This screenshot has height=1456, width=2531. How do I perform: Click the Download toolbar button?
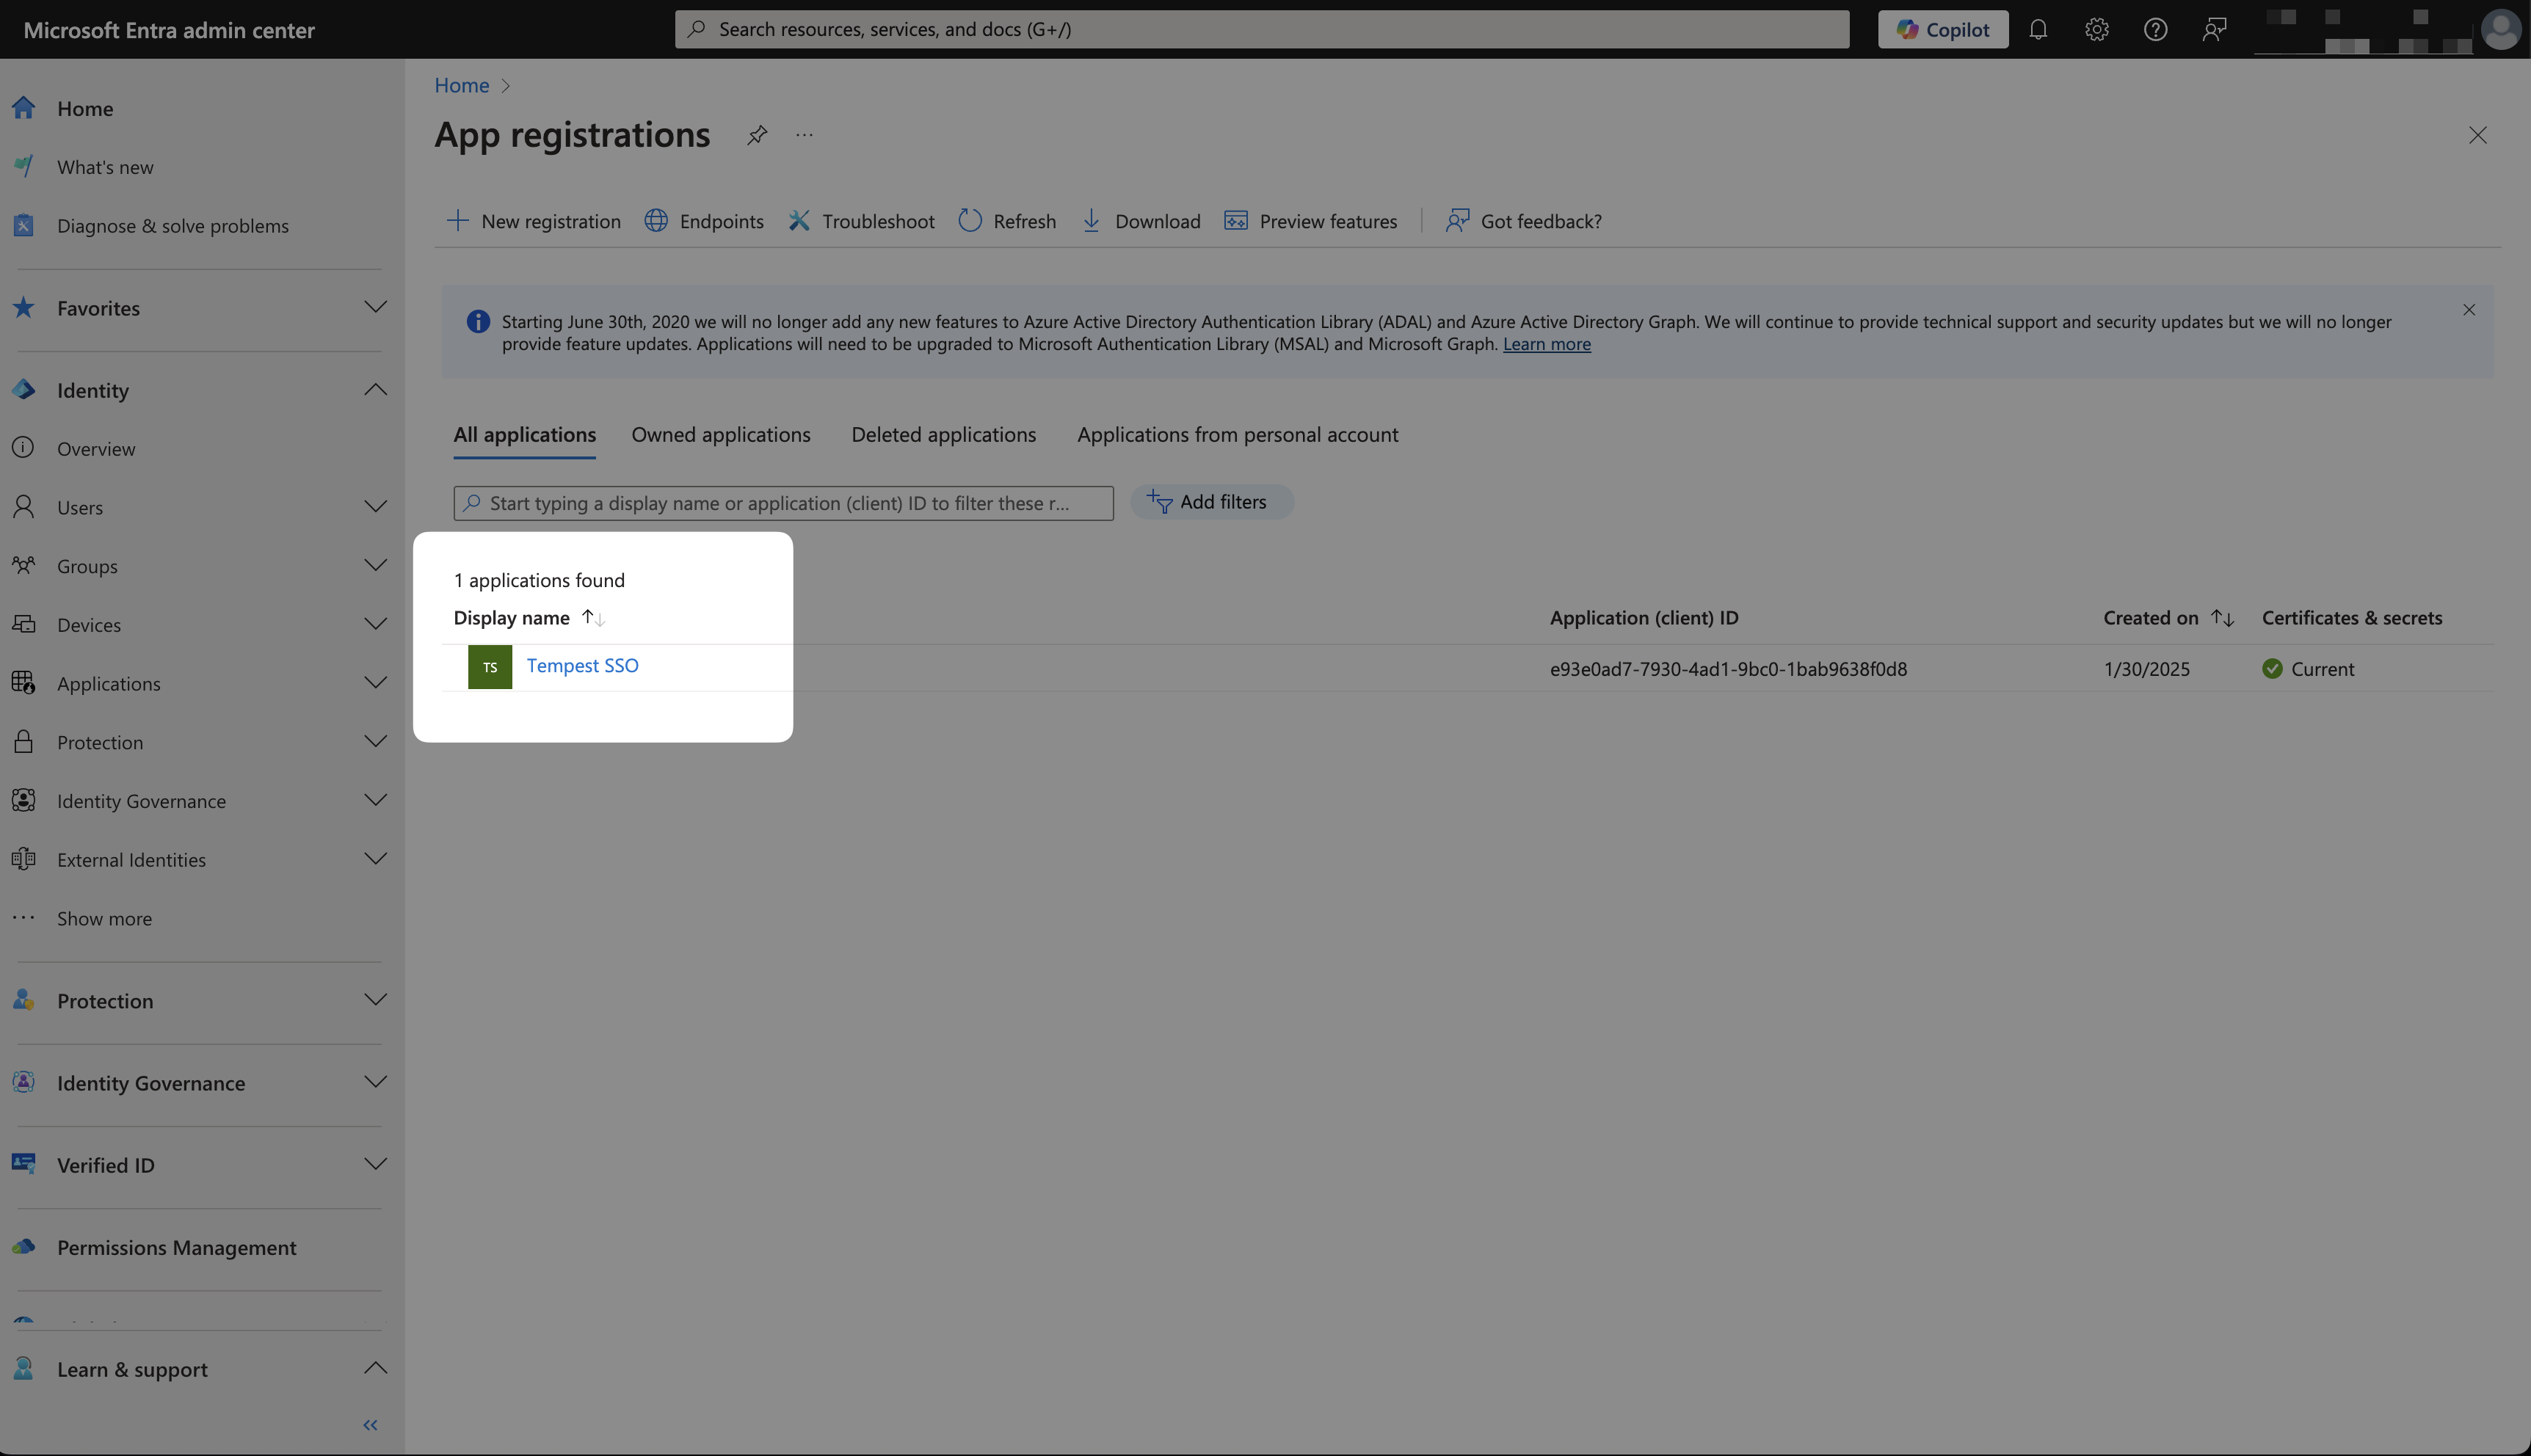[1141, 221]
